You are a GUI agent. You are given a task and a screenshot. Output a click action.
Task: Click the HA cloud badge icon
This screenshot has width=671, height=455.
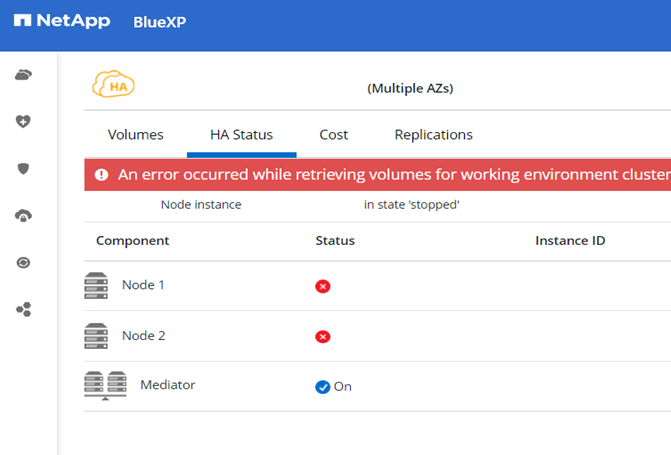(x=113, y=86)
